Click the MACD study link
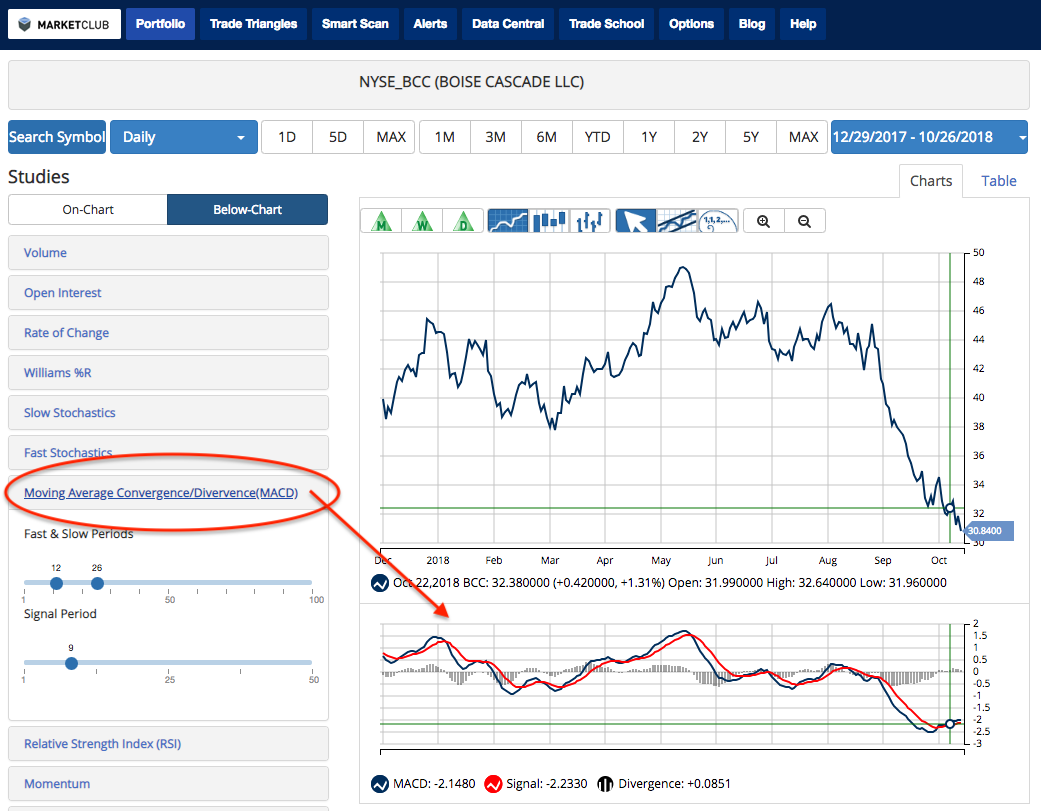1041x811 pixels. click(161, 493)
